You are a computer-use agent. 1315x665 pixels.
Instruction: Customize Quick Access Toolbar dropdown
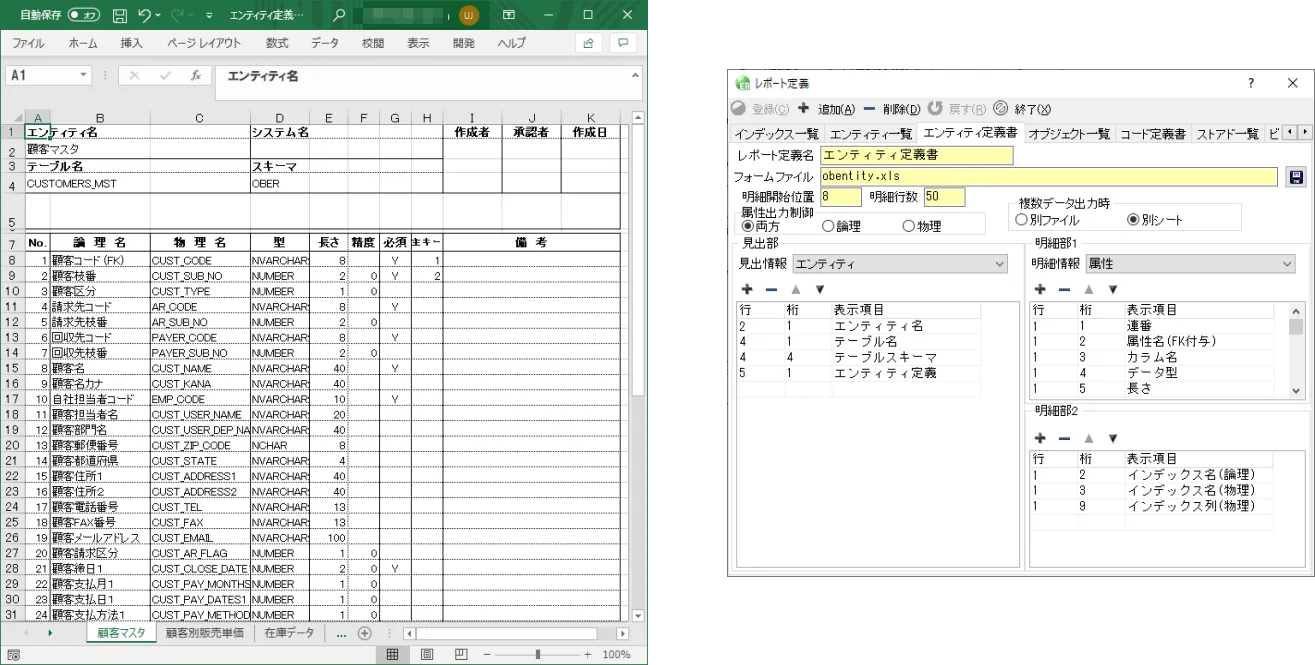point(209,15)
